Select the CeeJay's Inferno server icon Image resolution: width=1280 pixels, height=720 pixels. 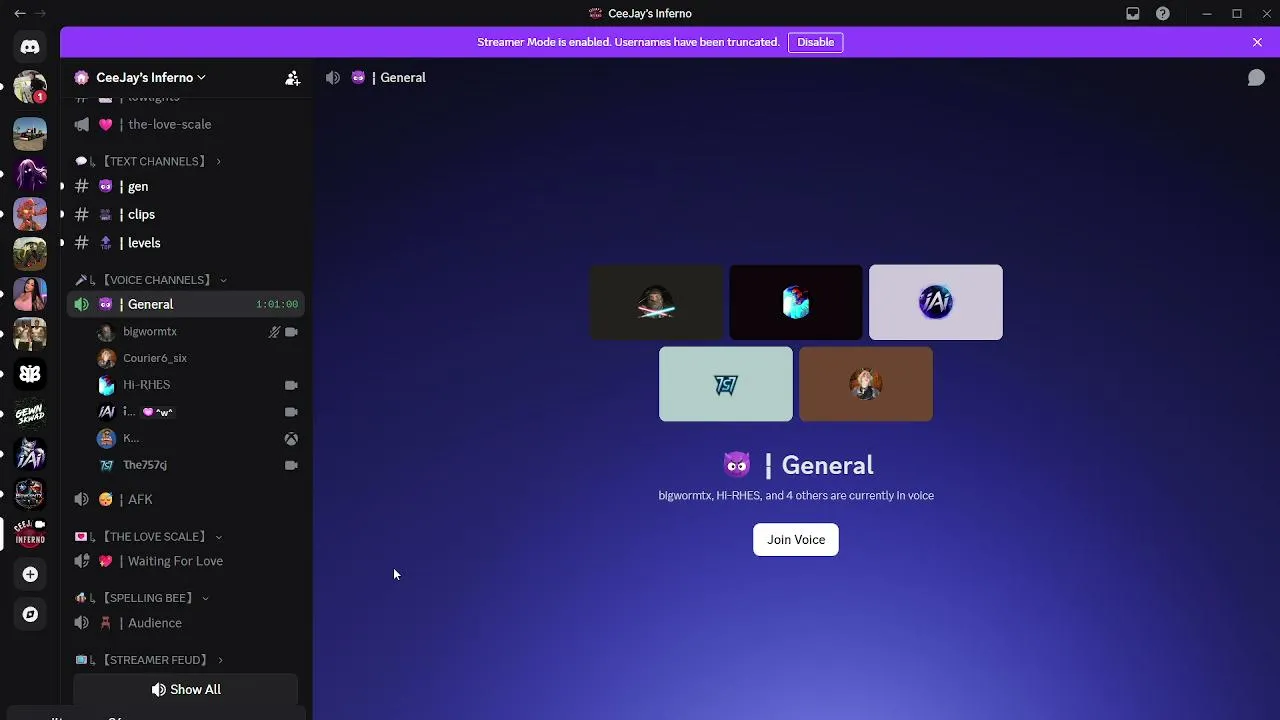coord(30,534)
